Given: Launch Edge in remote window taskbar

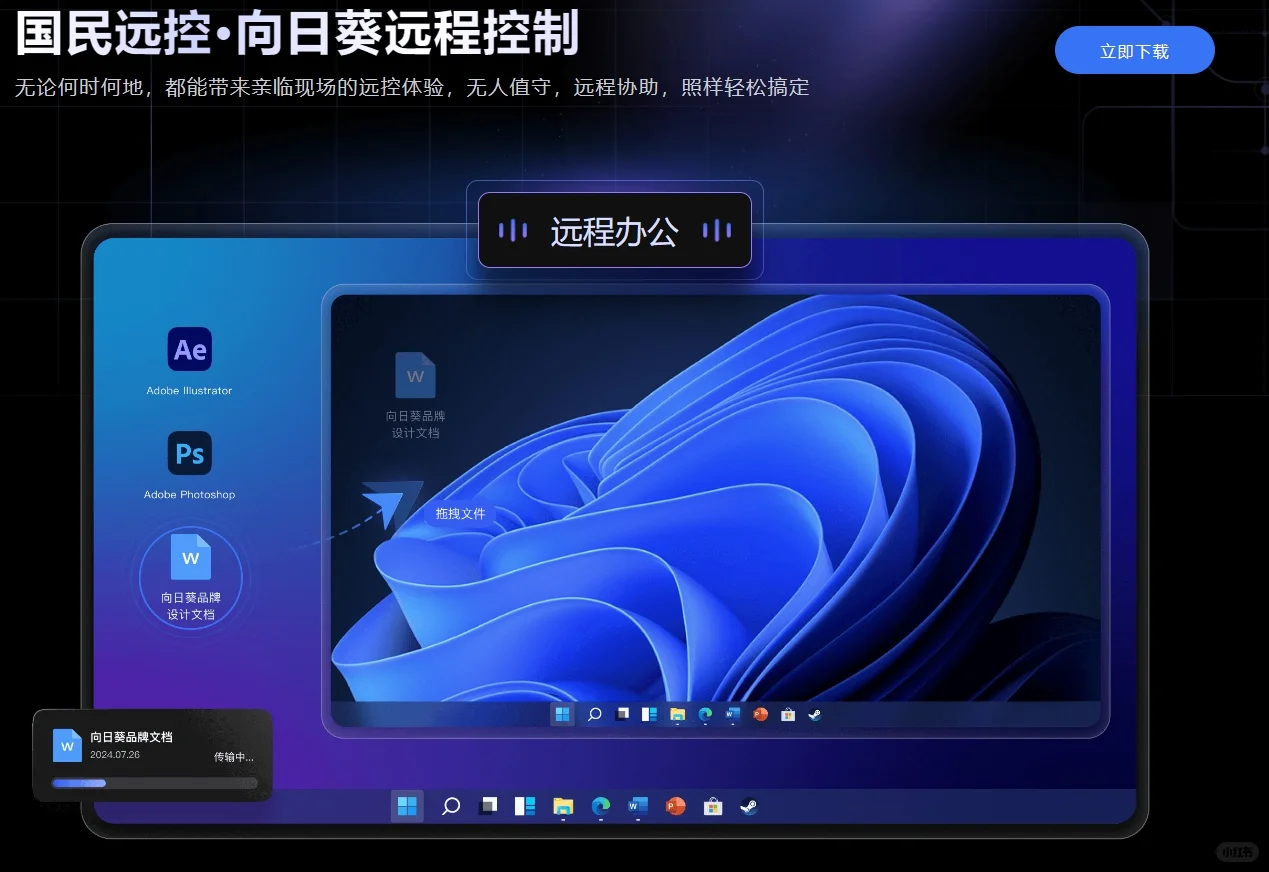Looking at the screenshot, I should click(x=705, y=714).
